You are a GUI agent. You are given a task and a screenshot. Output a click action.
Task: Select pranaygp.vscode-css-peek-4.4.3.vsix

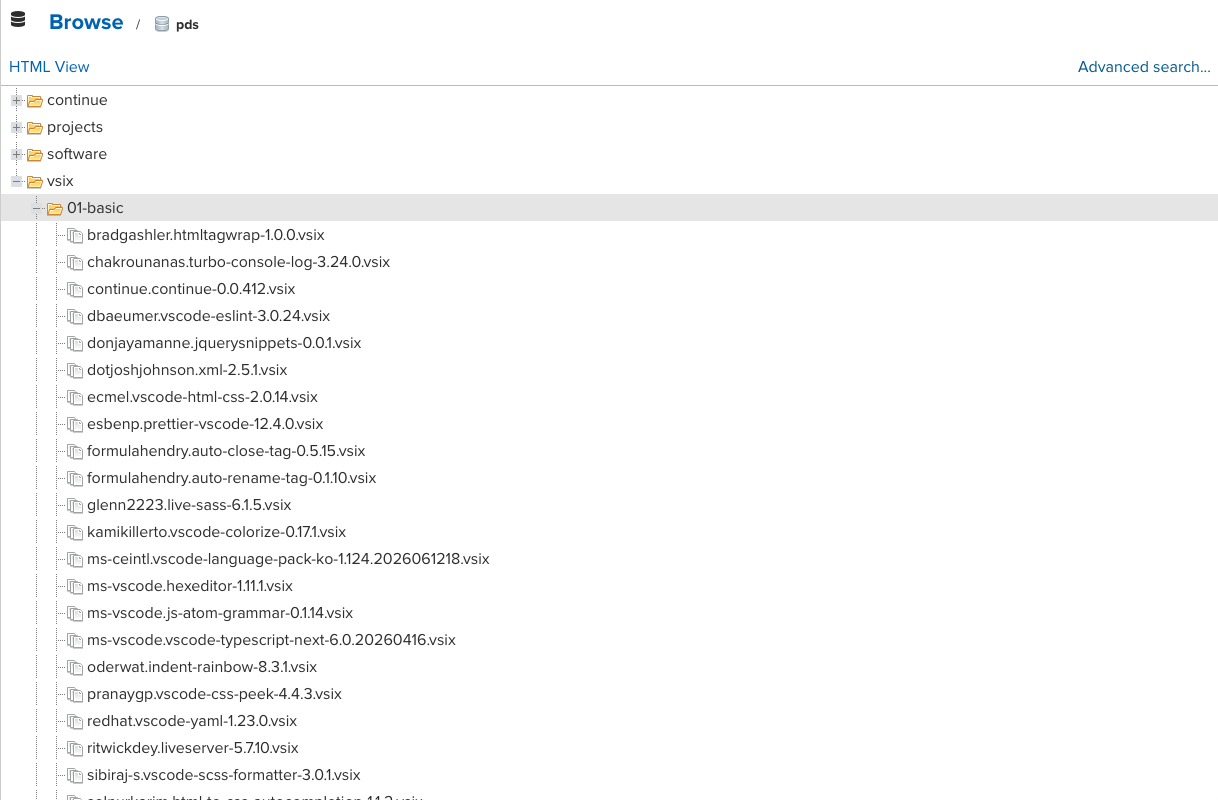(214, 694)
